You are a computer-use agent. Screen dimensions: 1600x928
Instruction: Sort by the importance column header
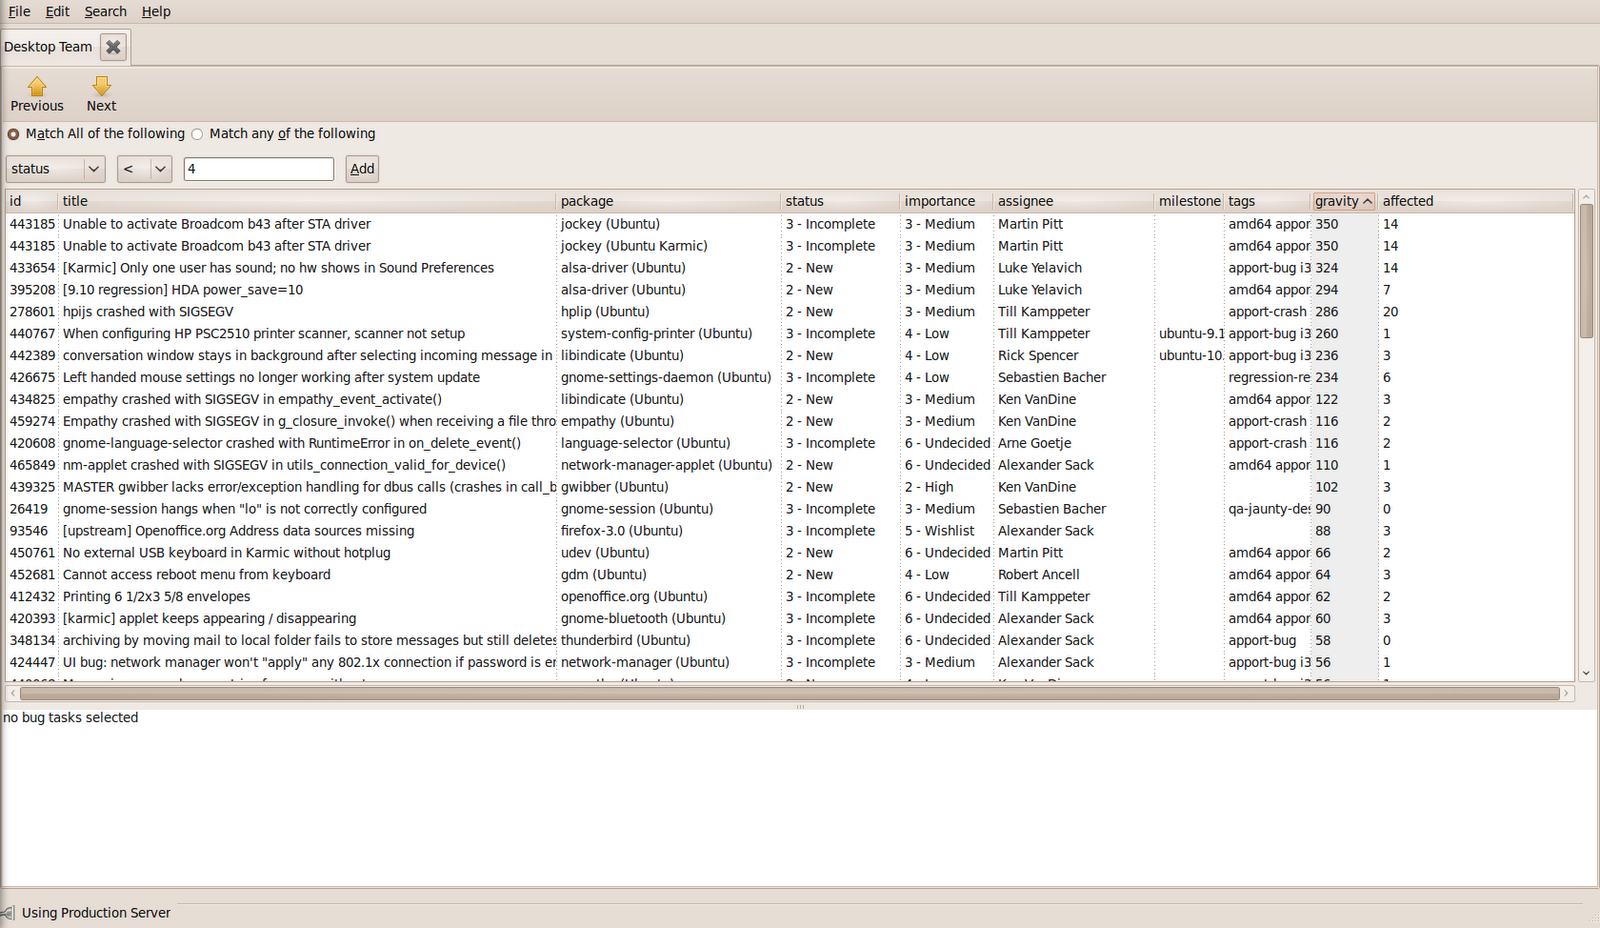pos(946,201)
